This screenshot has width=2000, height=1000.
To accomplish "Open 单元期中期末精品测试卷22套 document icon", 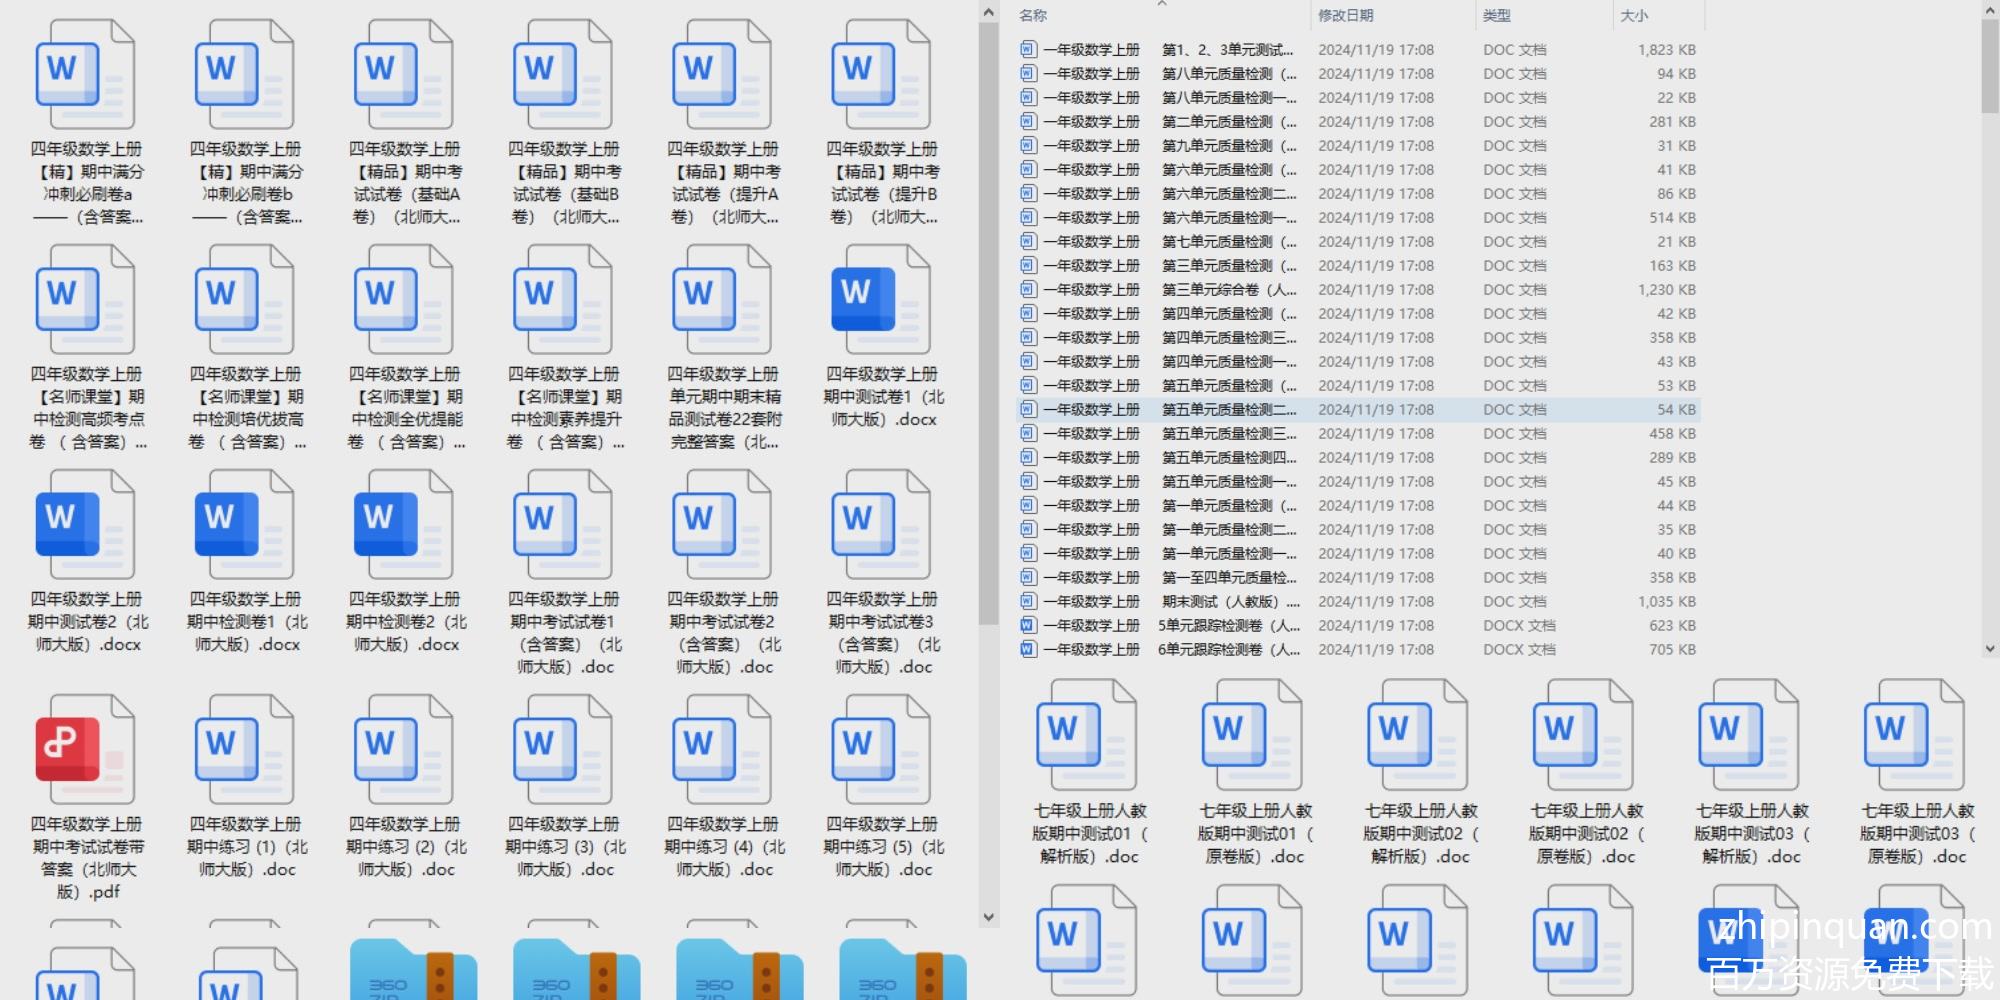I will 721,299.
